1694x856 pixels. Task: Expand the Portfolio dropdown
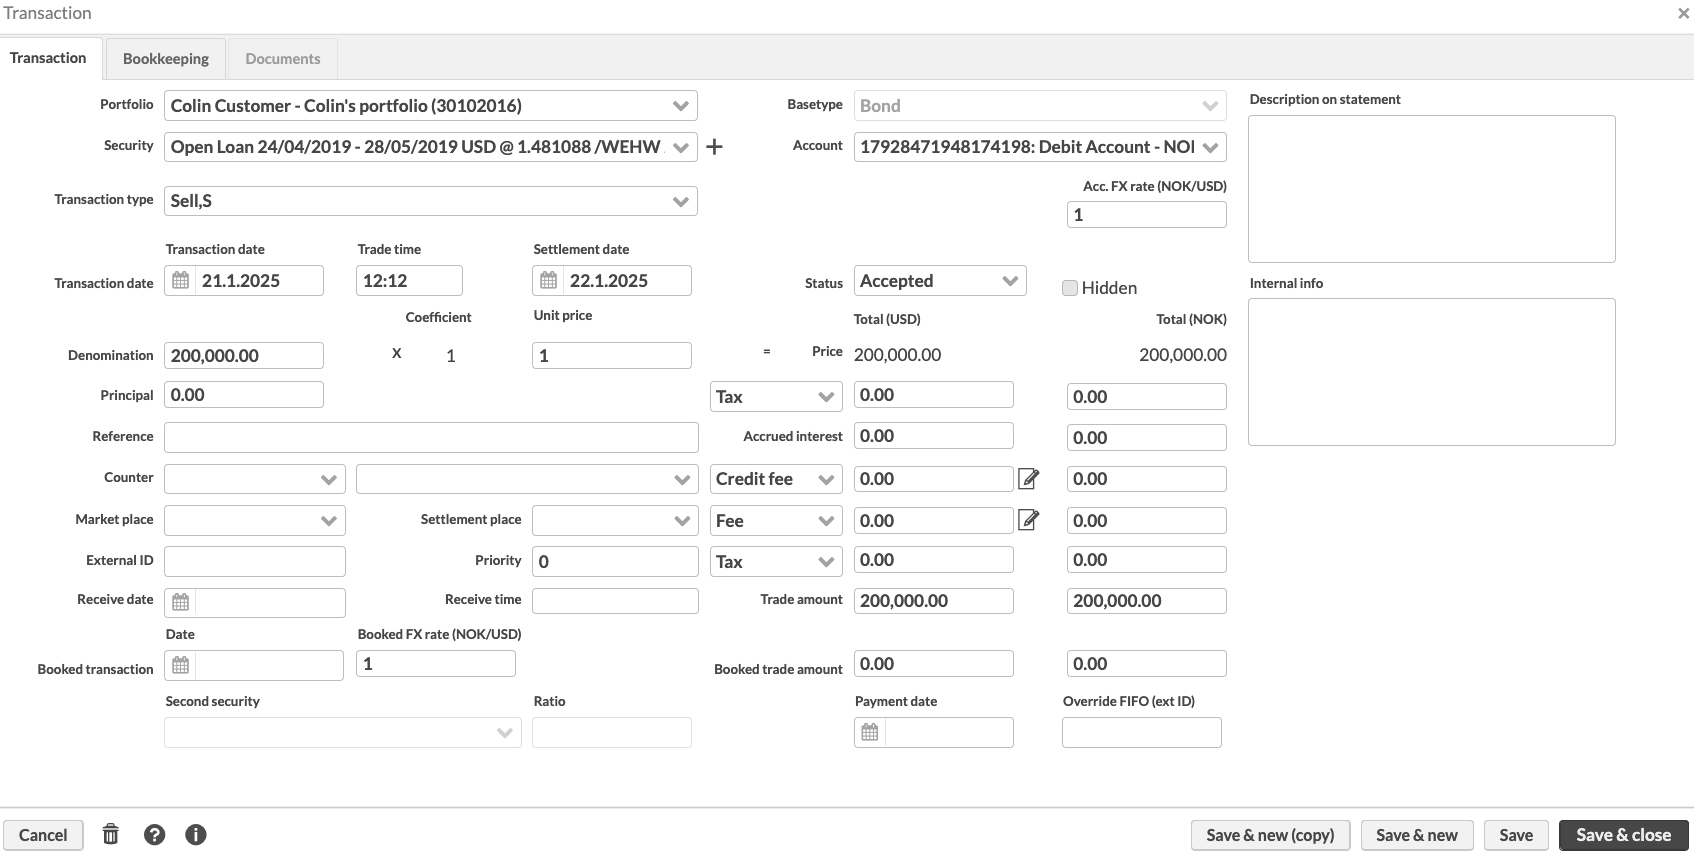click(x=431, y=106)
